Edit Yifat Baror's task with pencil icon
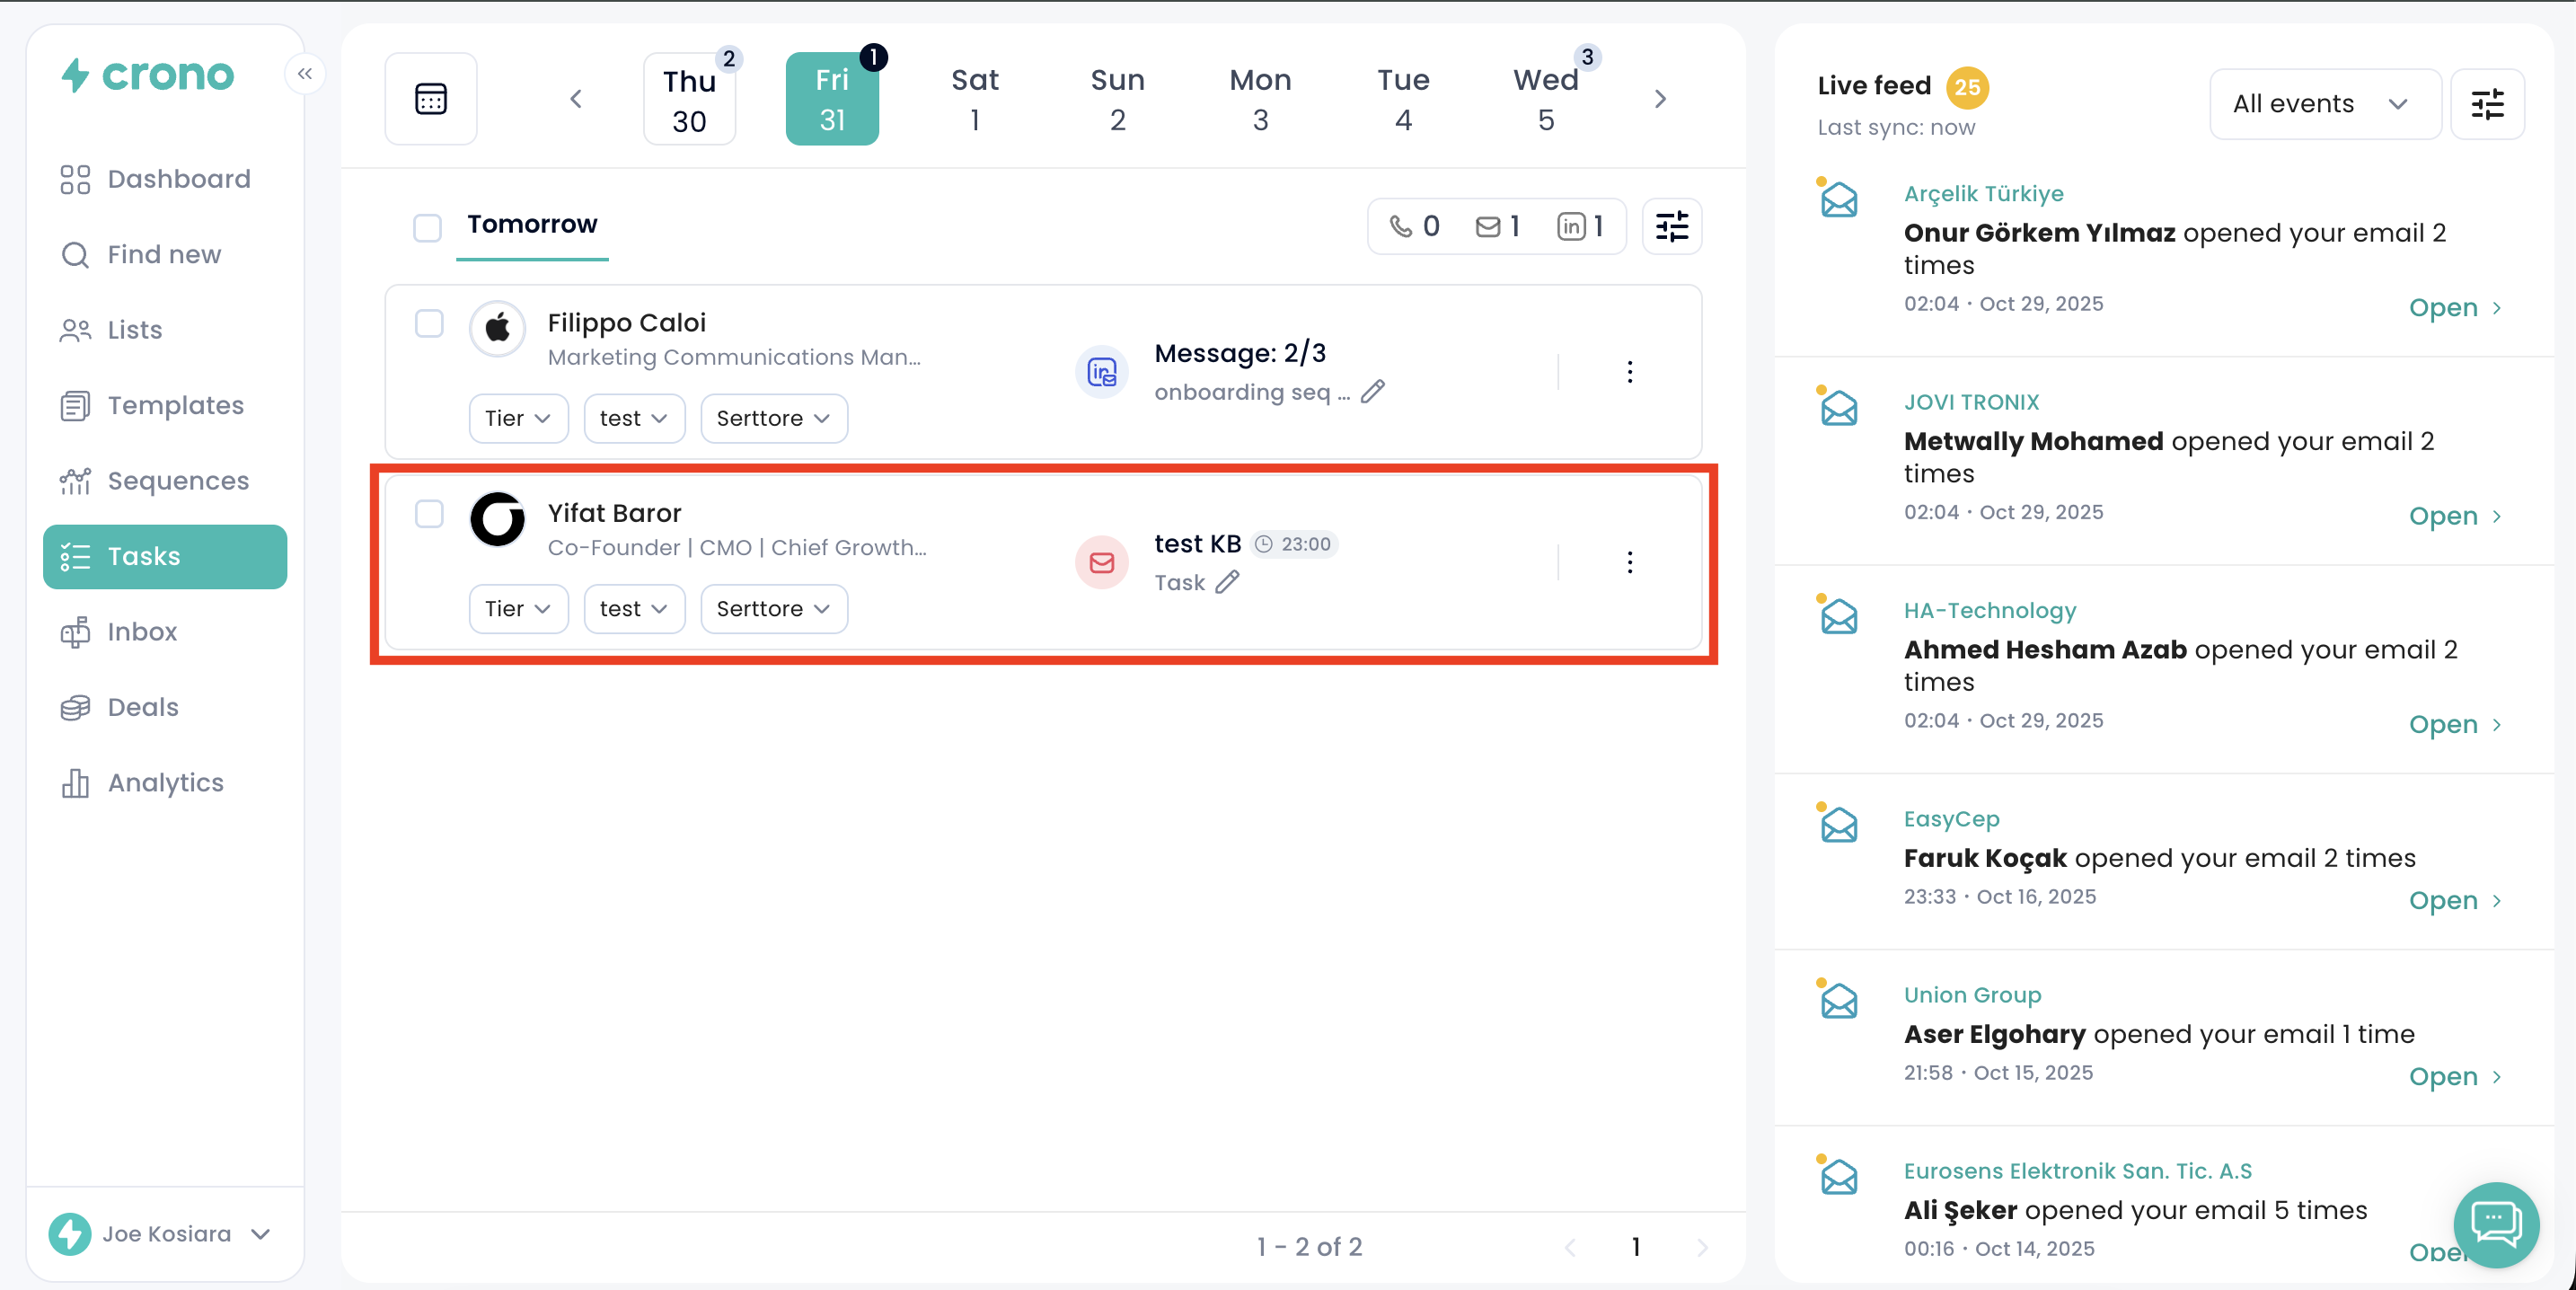 point(1227,582)
